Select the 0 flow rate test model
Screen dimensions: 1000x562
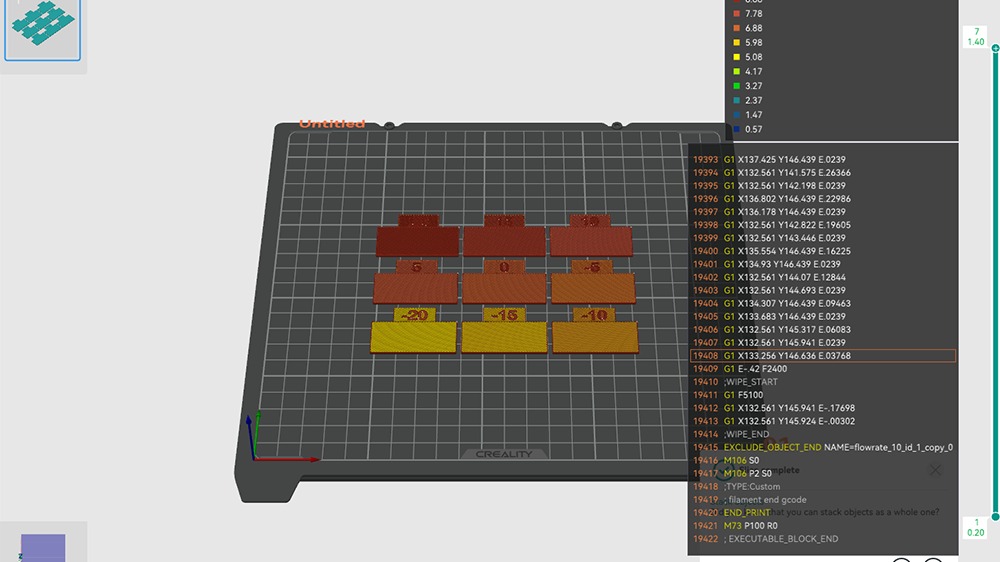pos(505,286)
